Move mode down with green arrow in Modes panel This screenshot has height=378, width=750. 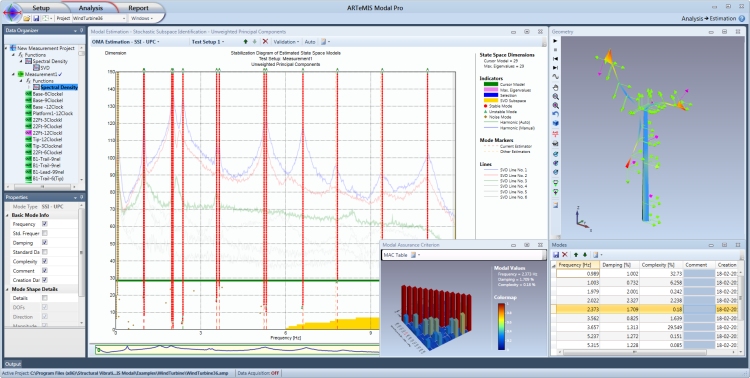(x=585, y=255)
